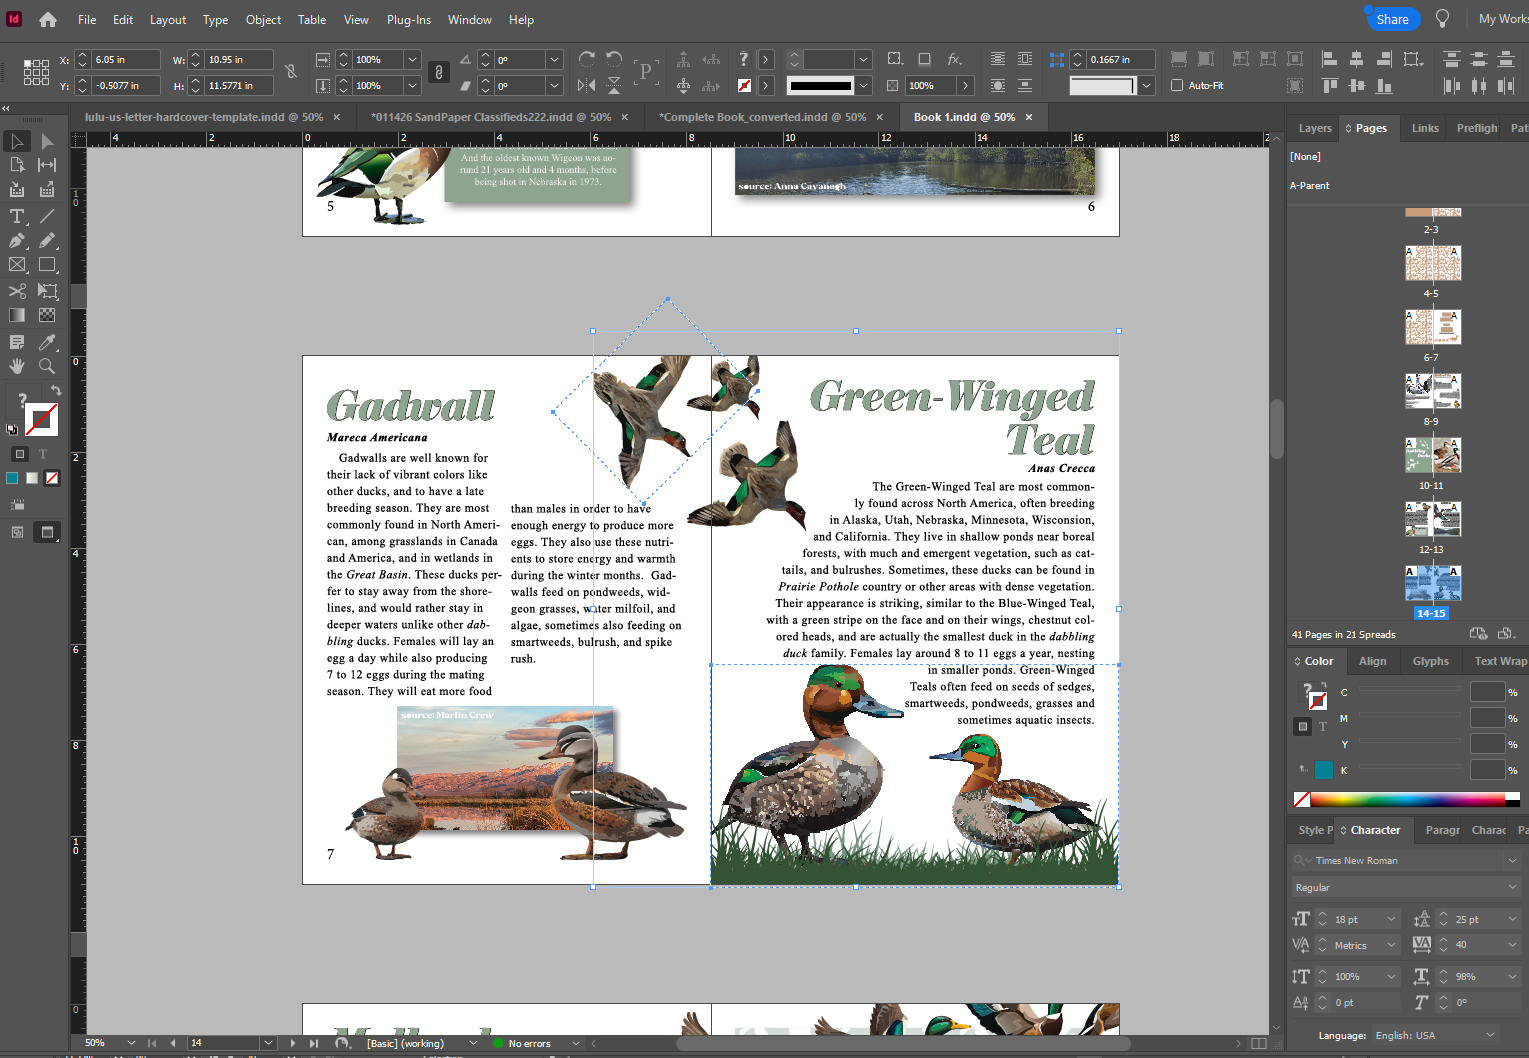This screenshot has height=1058, width=1529.
Task: Go to next page arrow
Action: coord(292,1043)
